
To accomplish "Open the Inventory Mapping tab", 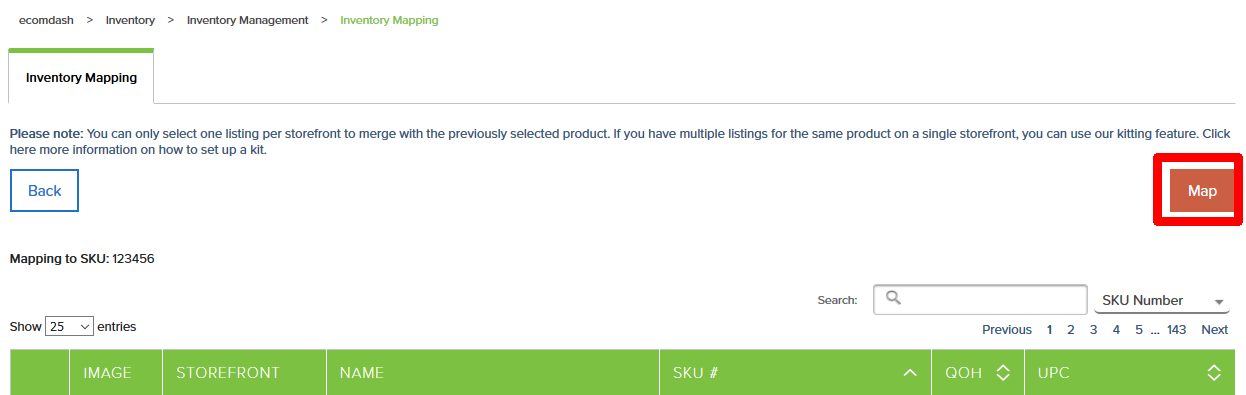I will 81,77.
